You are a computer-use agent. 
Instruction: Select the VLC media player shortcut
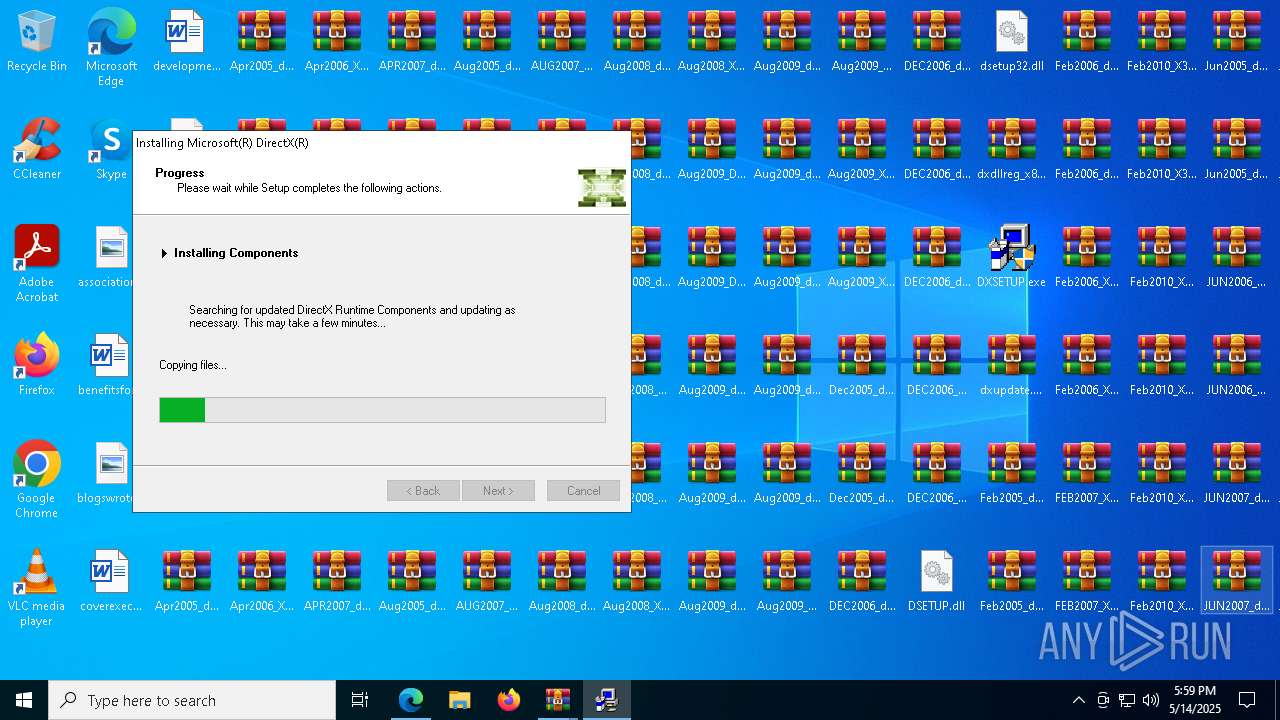click(x=37, y=588)
